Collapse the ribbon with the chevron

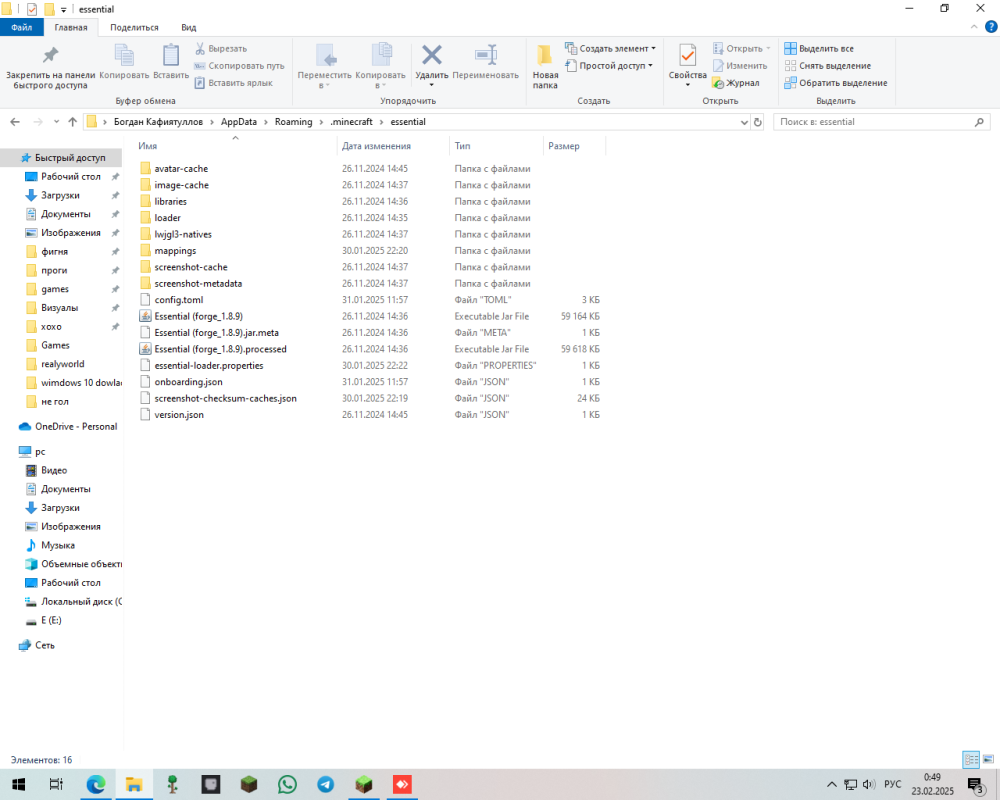[x=973, y=27]
